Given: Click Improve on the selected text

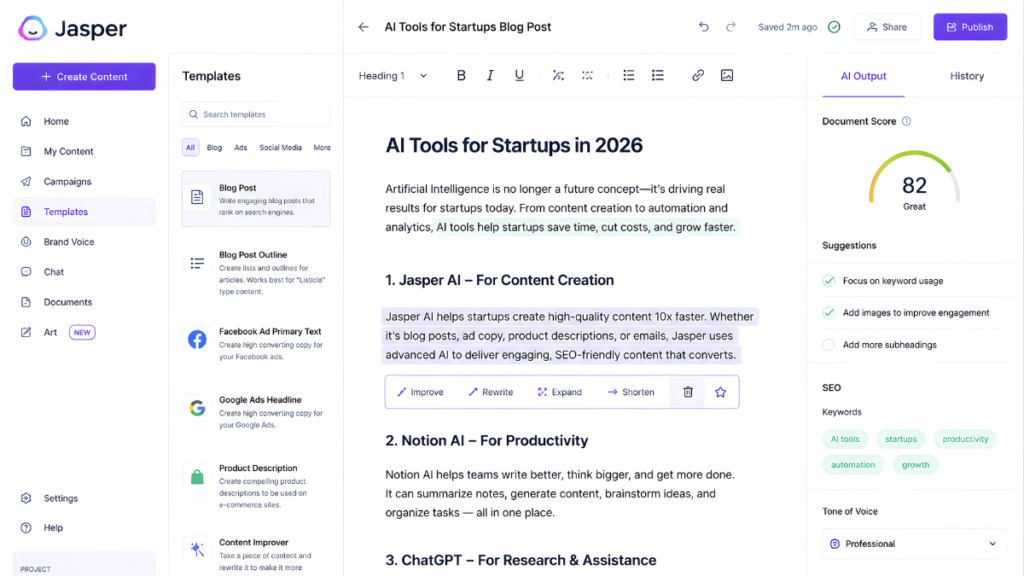Looking at the screenshot, I should click(x=420, y=392).
